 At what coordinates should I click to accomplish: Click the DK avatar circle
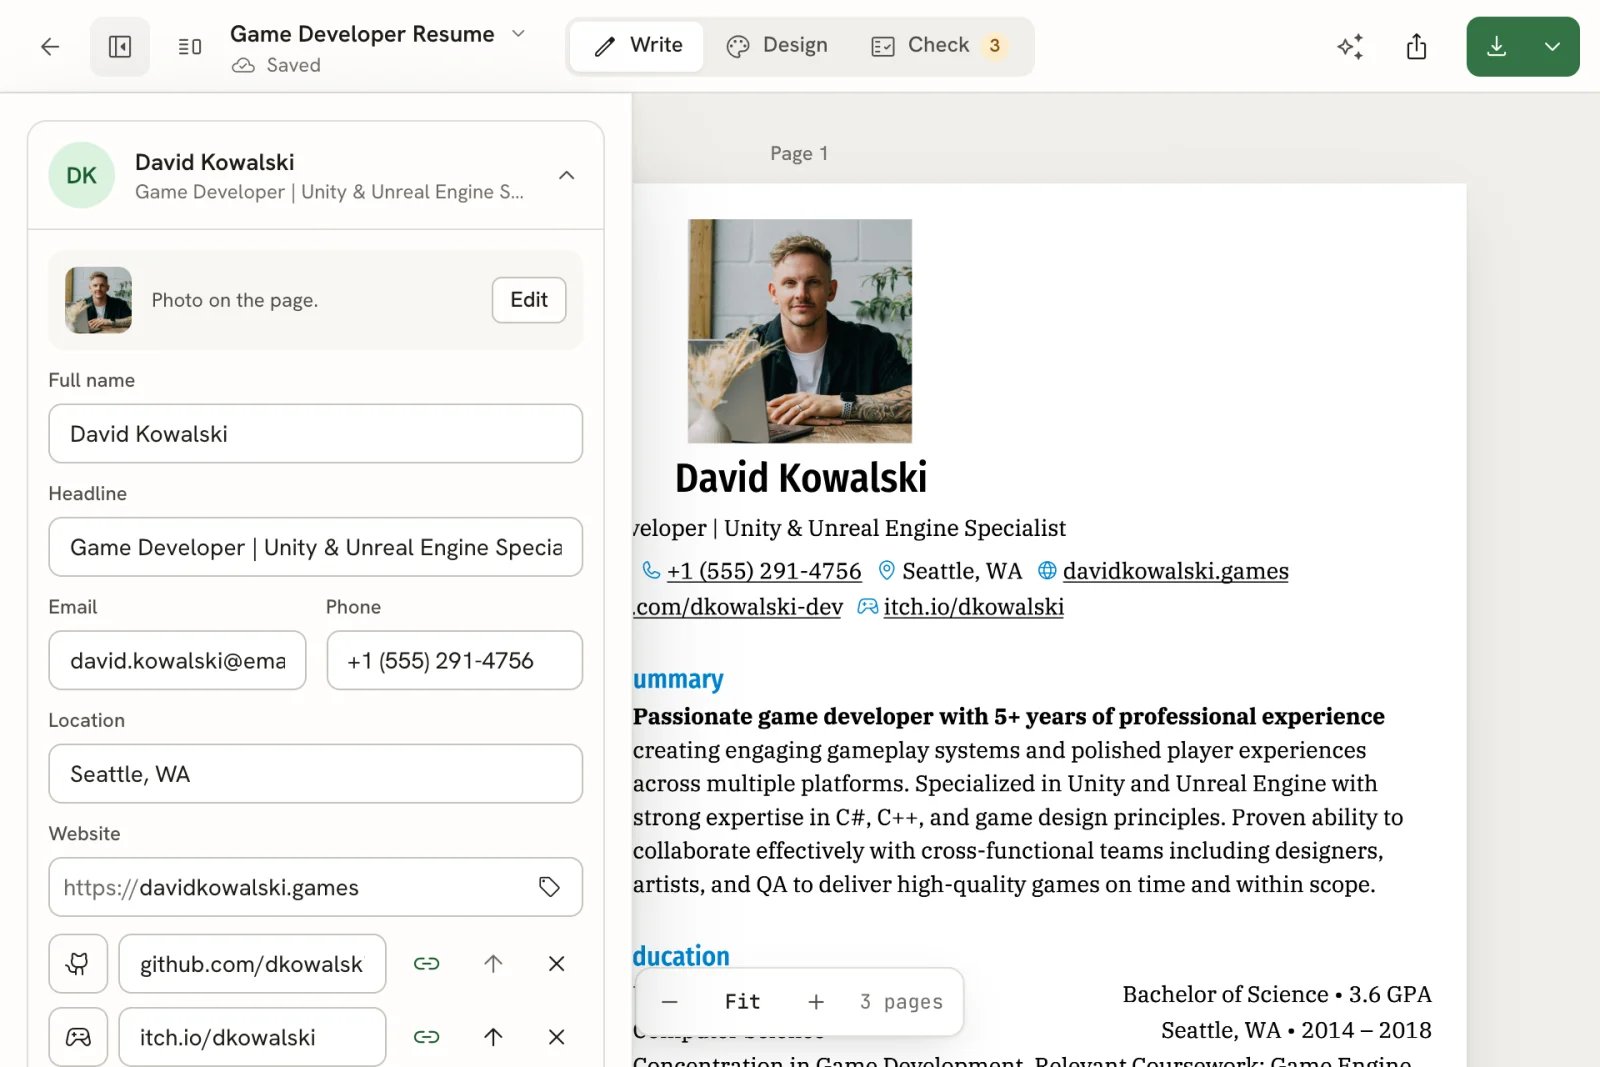coord(81,175)
